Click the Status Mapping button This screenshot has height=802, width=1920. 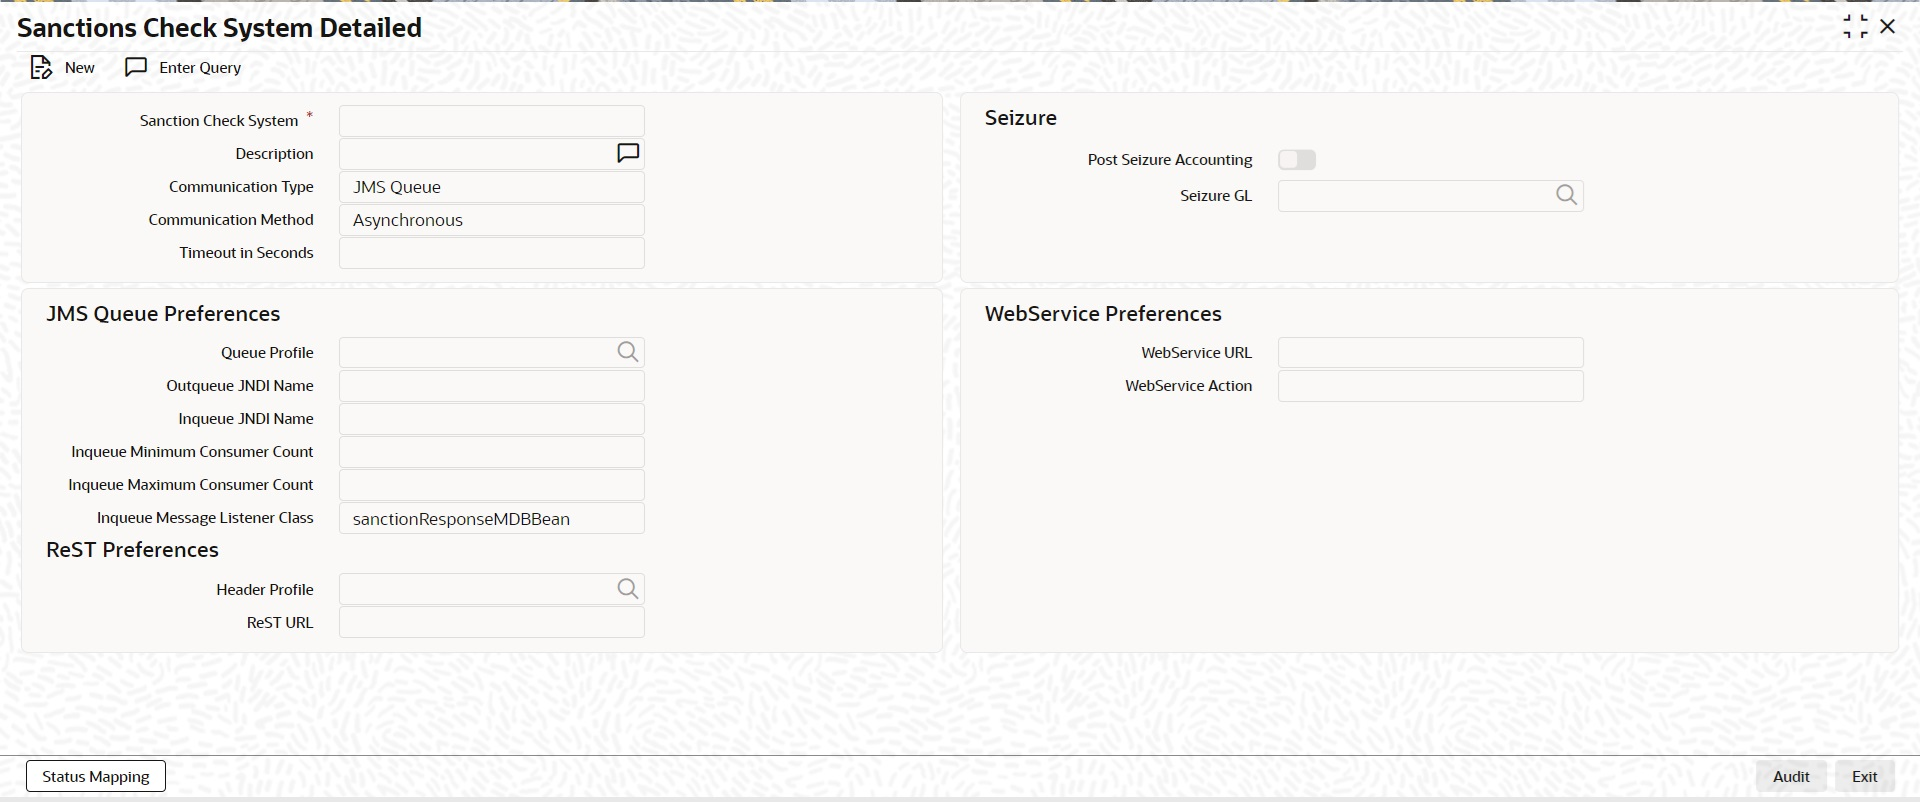[x=96, y=776]
